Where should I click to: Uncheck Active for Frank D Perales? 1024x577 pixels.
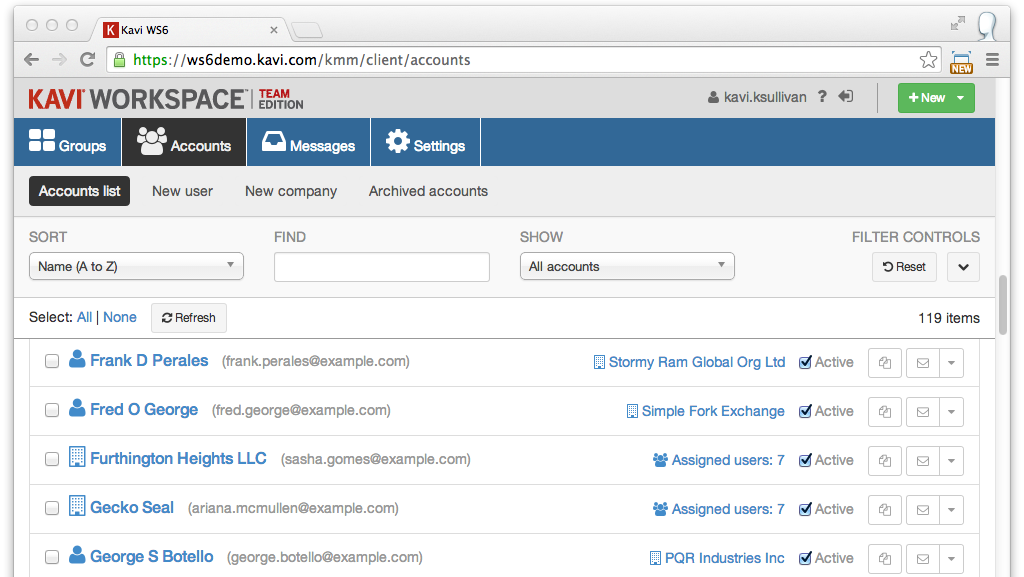[806, 362]
